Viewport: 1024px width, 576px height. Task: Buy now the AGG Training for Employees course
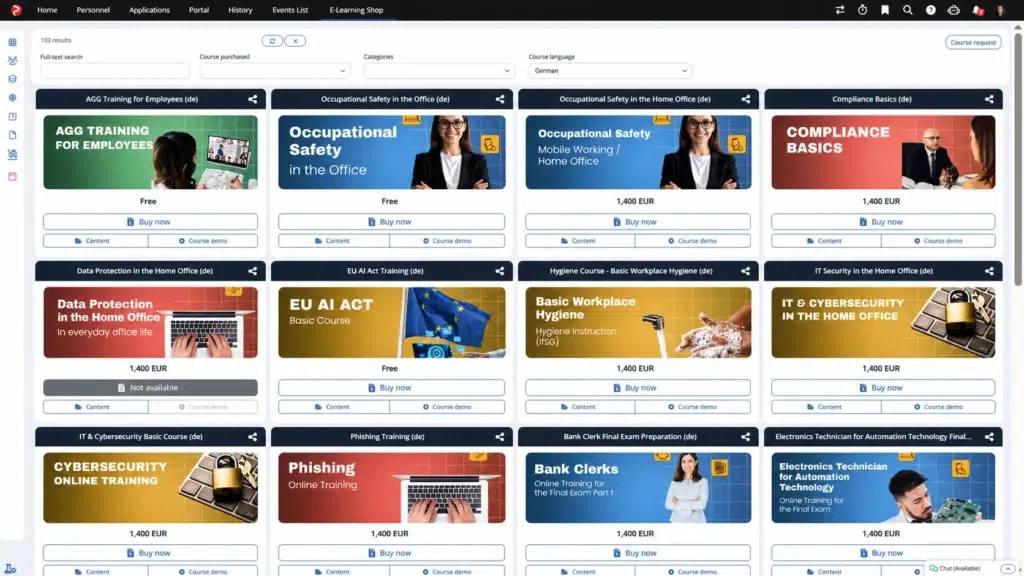(x=150, y=222)
